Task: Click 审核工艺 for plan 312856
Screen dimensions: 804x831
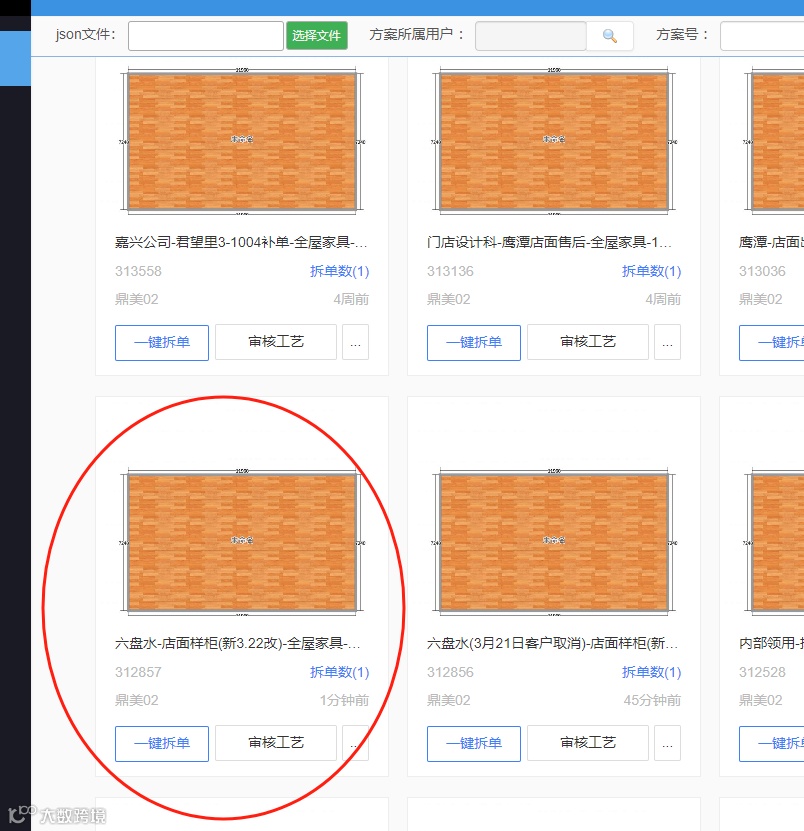Action: click(588, 744)
